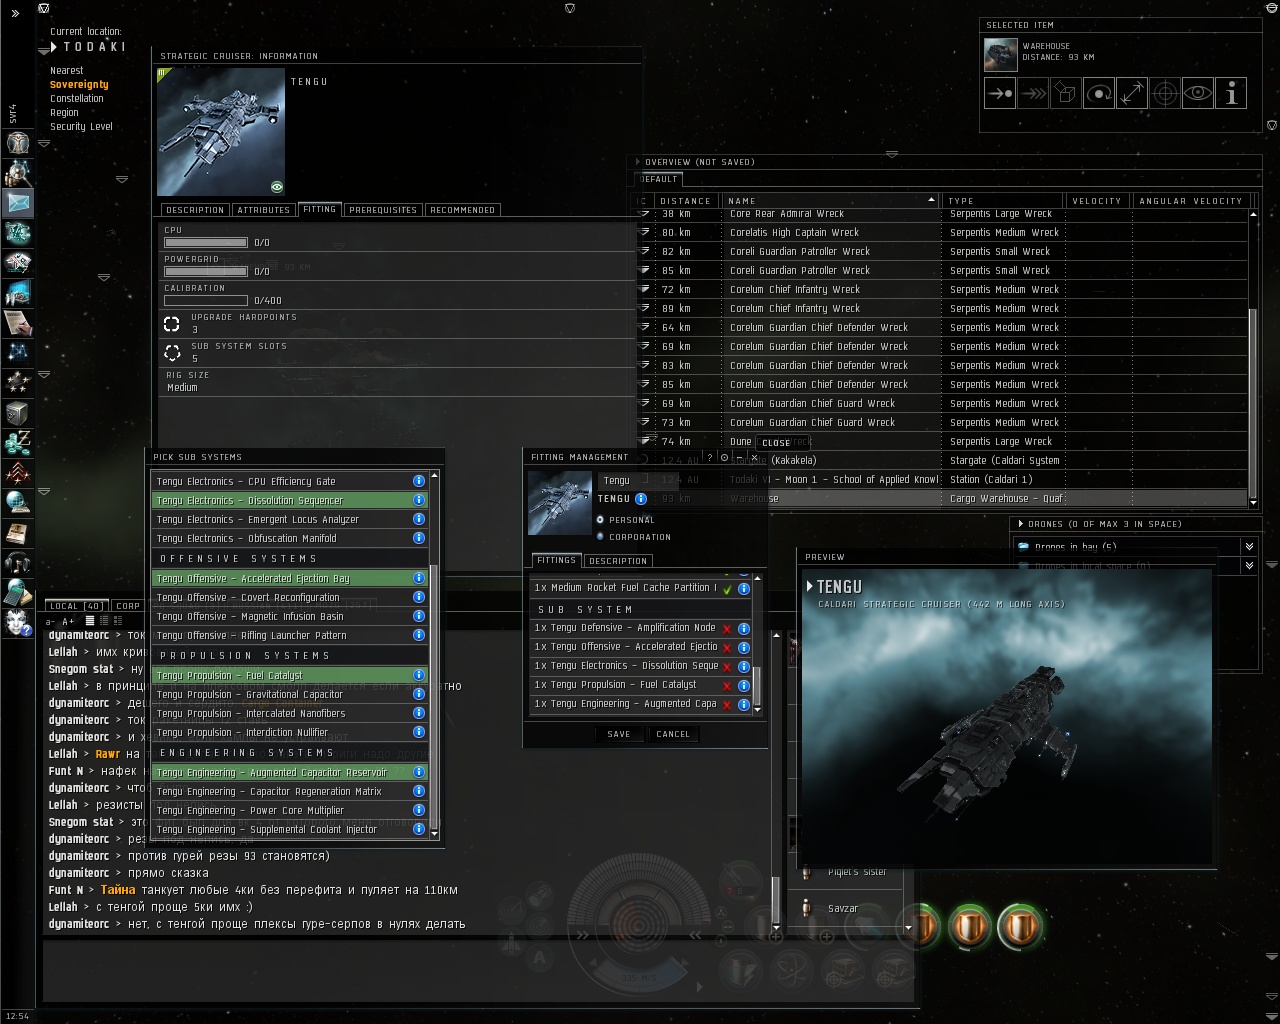Show info for Tengu Propulsion - Fuel Catalyst in fittings list

tap(744, 685)
